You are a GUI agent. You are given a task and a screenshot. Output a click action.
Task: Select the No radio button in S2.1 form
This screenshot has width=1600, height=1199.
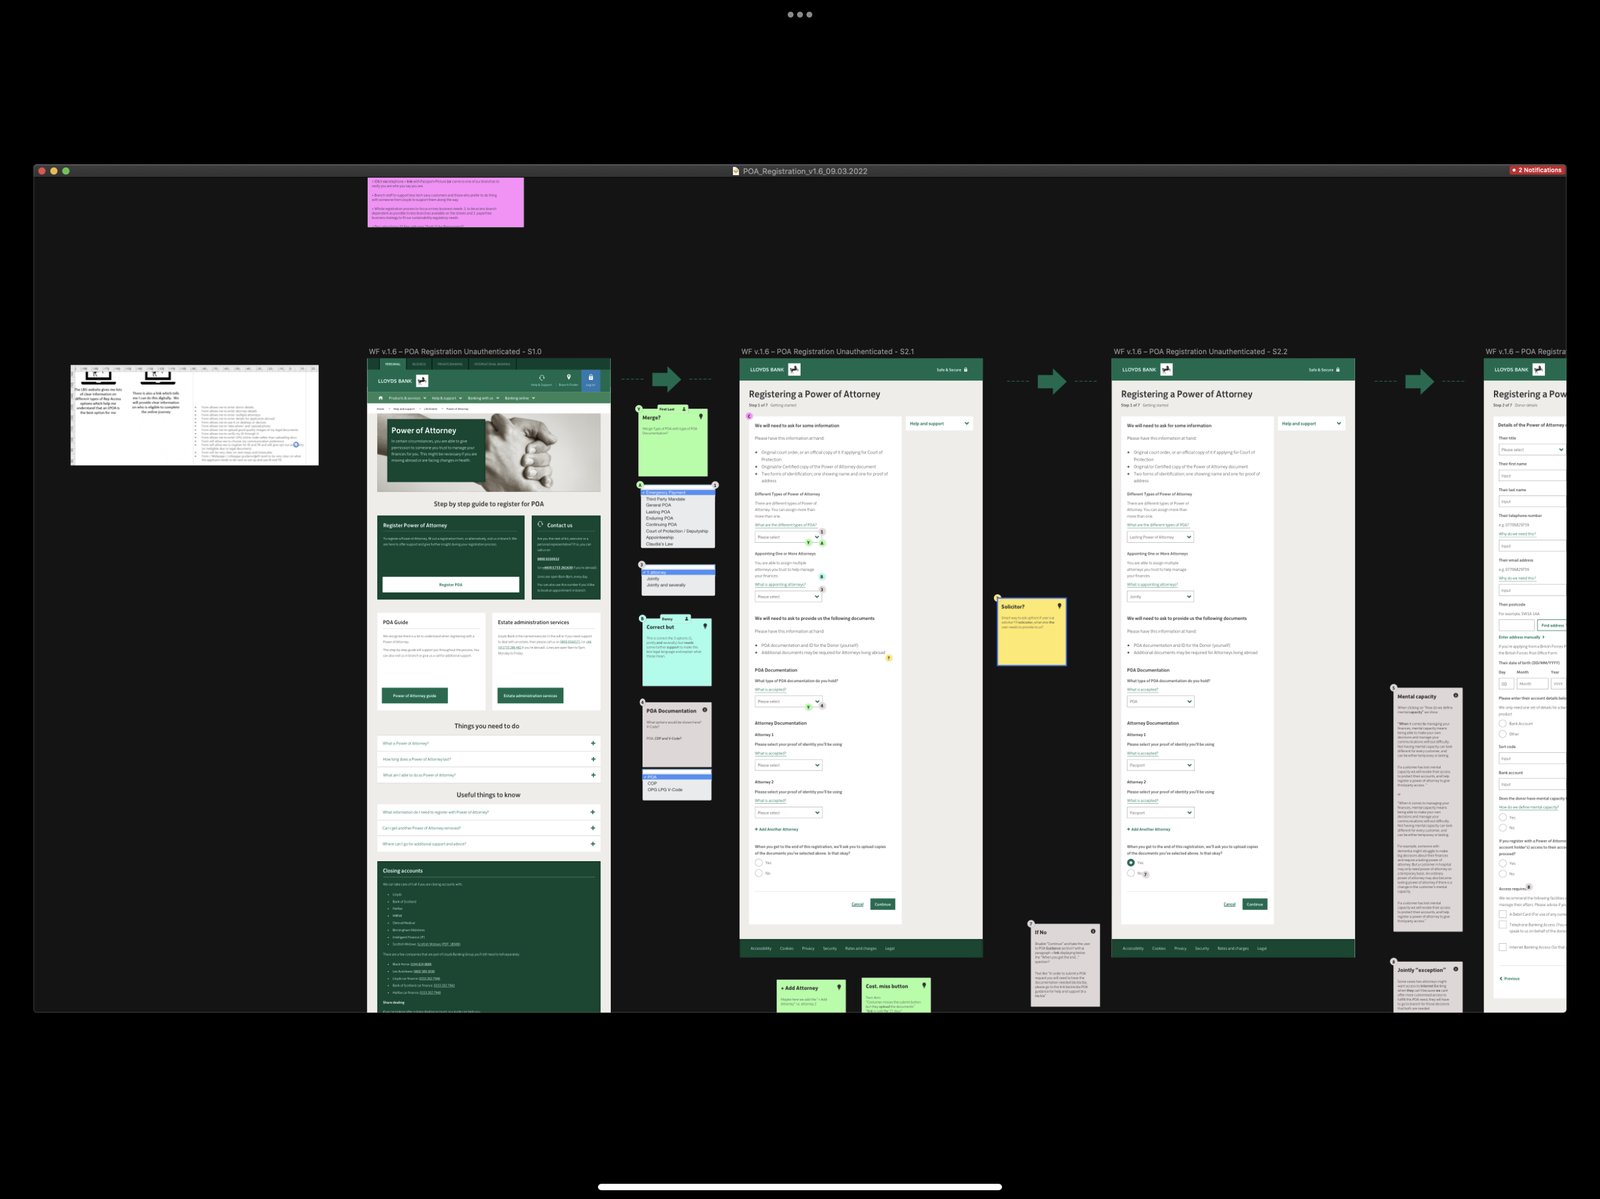759,873
